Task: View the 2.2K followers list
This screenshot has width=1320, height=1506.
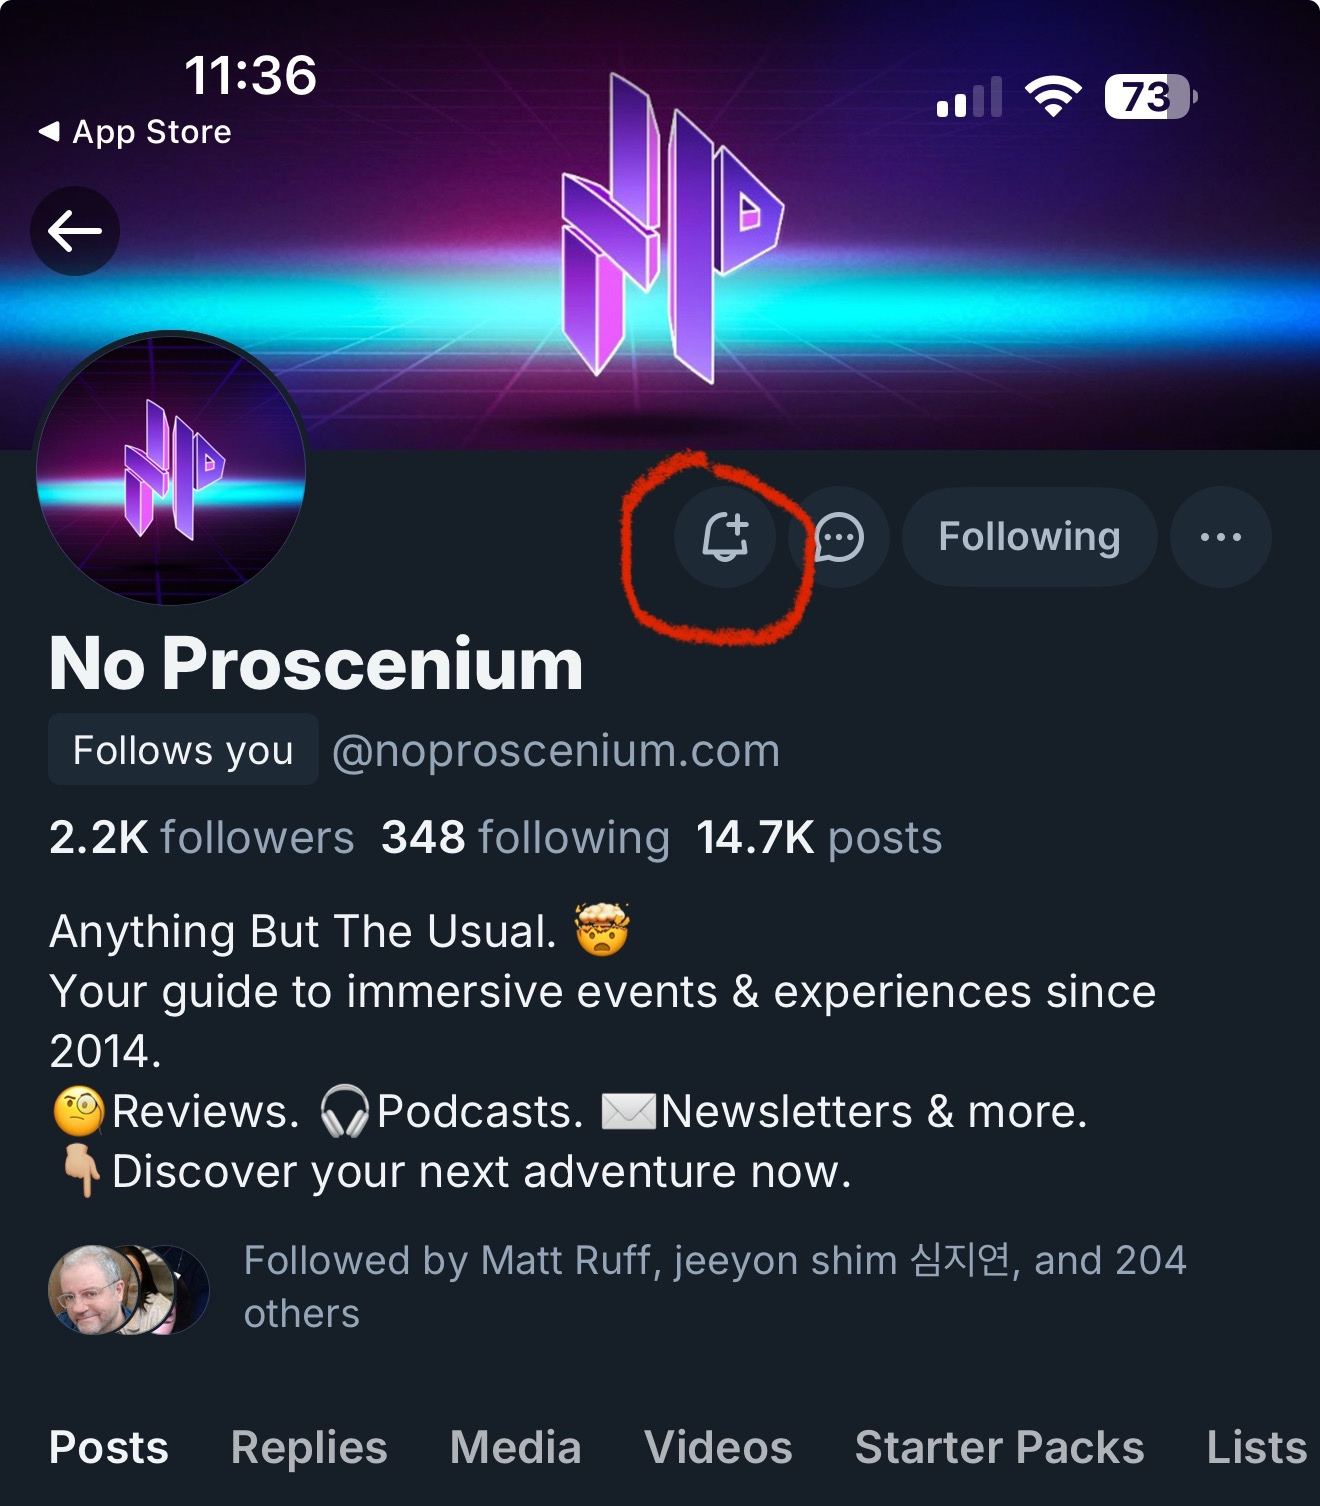Action: 201,838
